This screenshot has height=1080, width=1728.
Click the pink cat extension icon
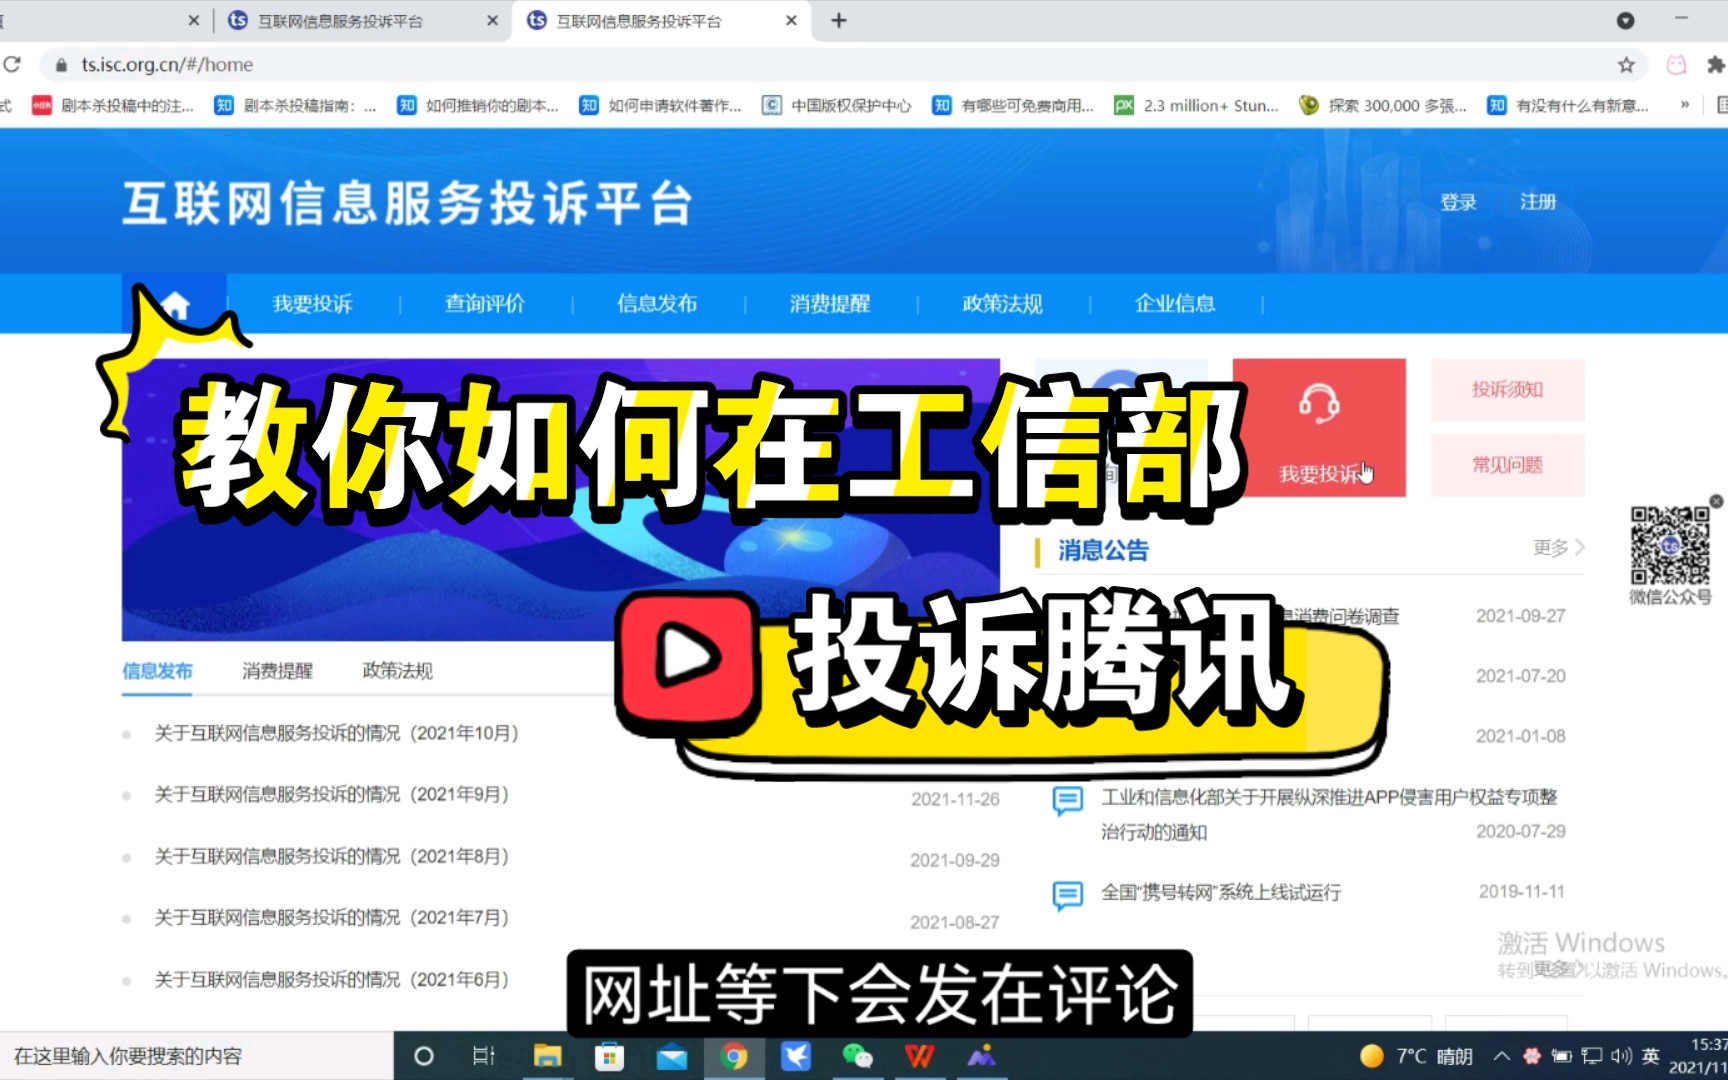pos(1676,65)
